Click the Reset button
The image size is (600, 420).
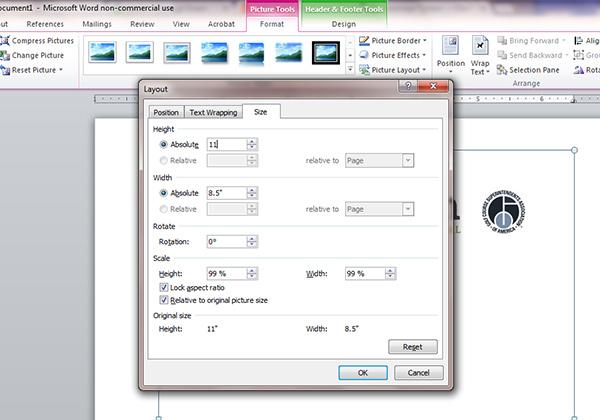(x=412, y=347)
